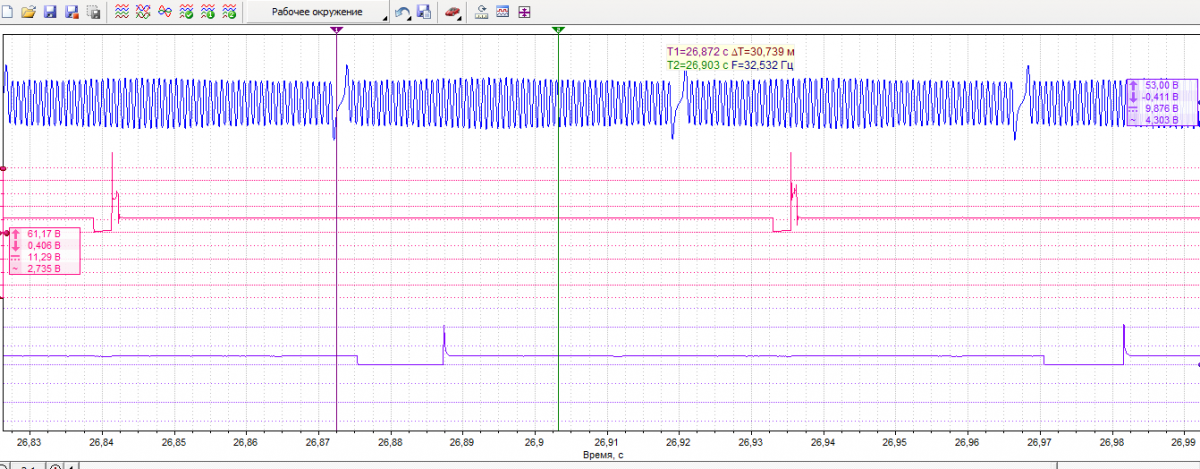Select the purple T1 cursor marker
The image size is (1200, 469).
[x=336, y=31]
